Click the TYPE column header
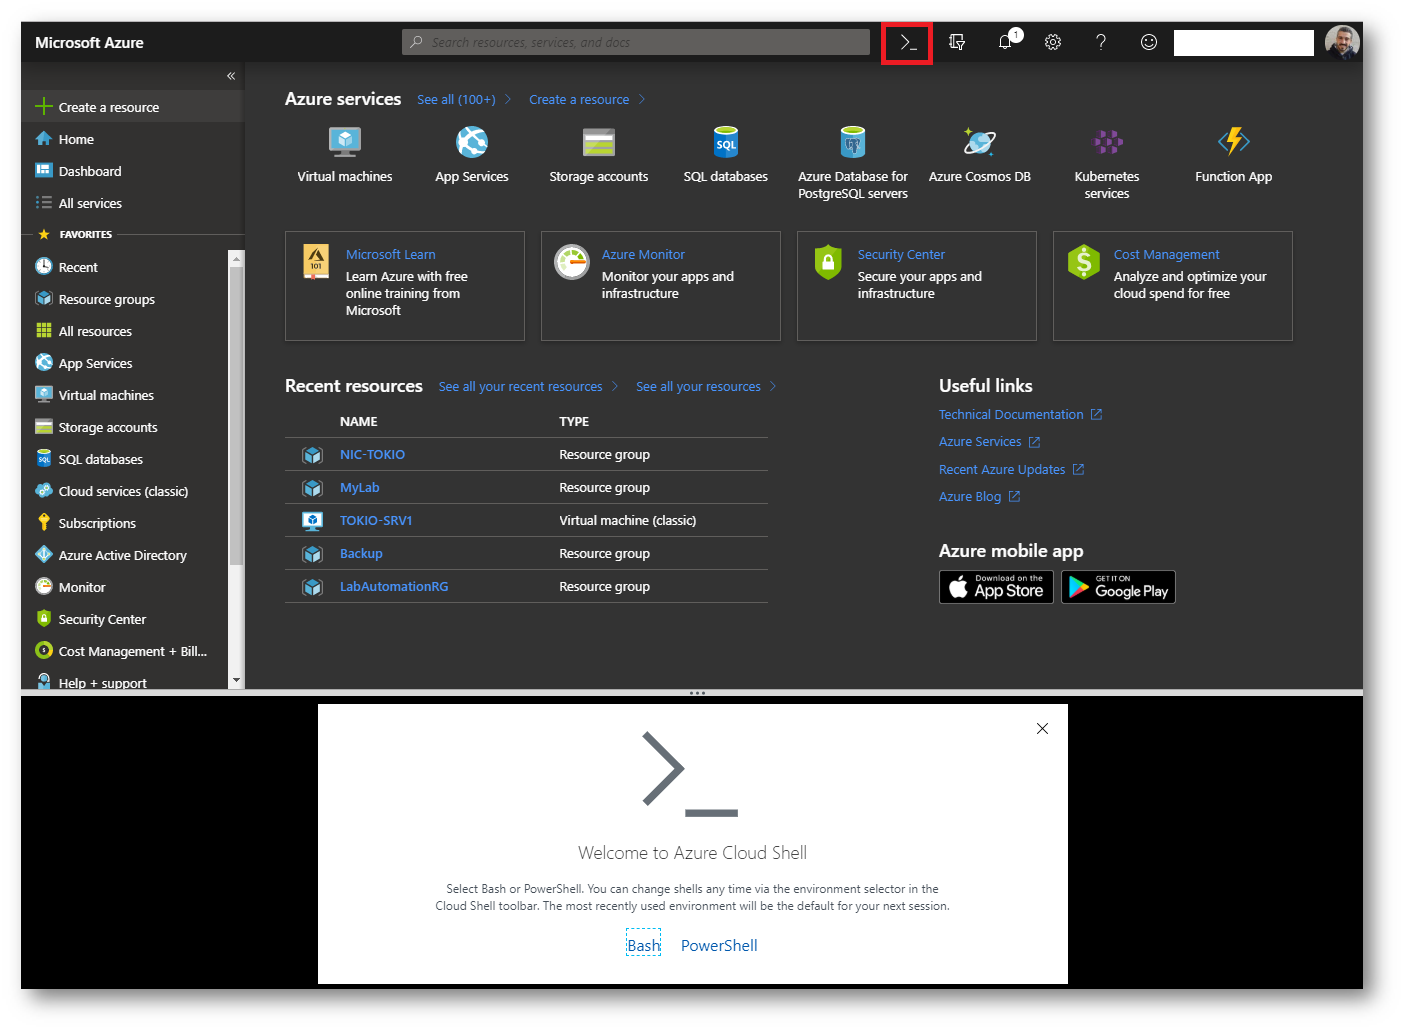 coord(574,422)
